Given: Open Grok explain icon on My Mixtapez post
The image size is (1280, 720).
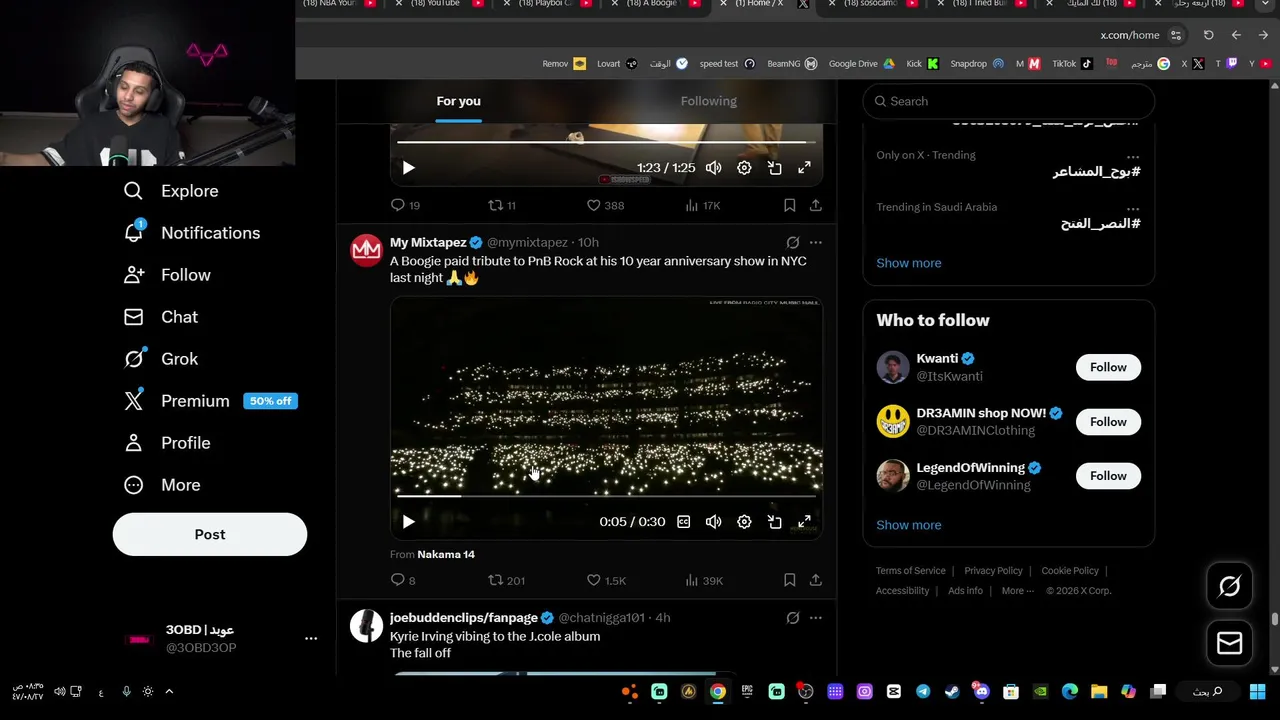Looking at the screenshot, I should [793, 242].
